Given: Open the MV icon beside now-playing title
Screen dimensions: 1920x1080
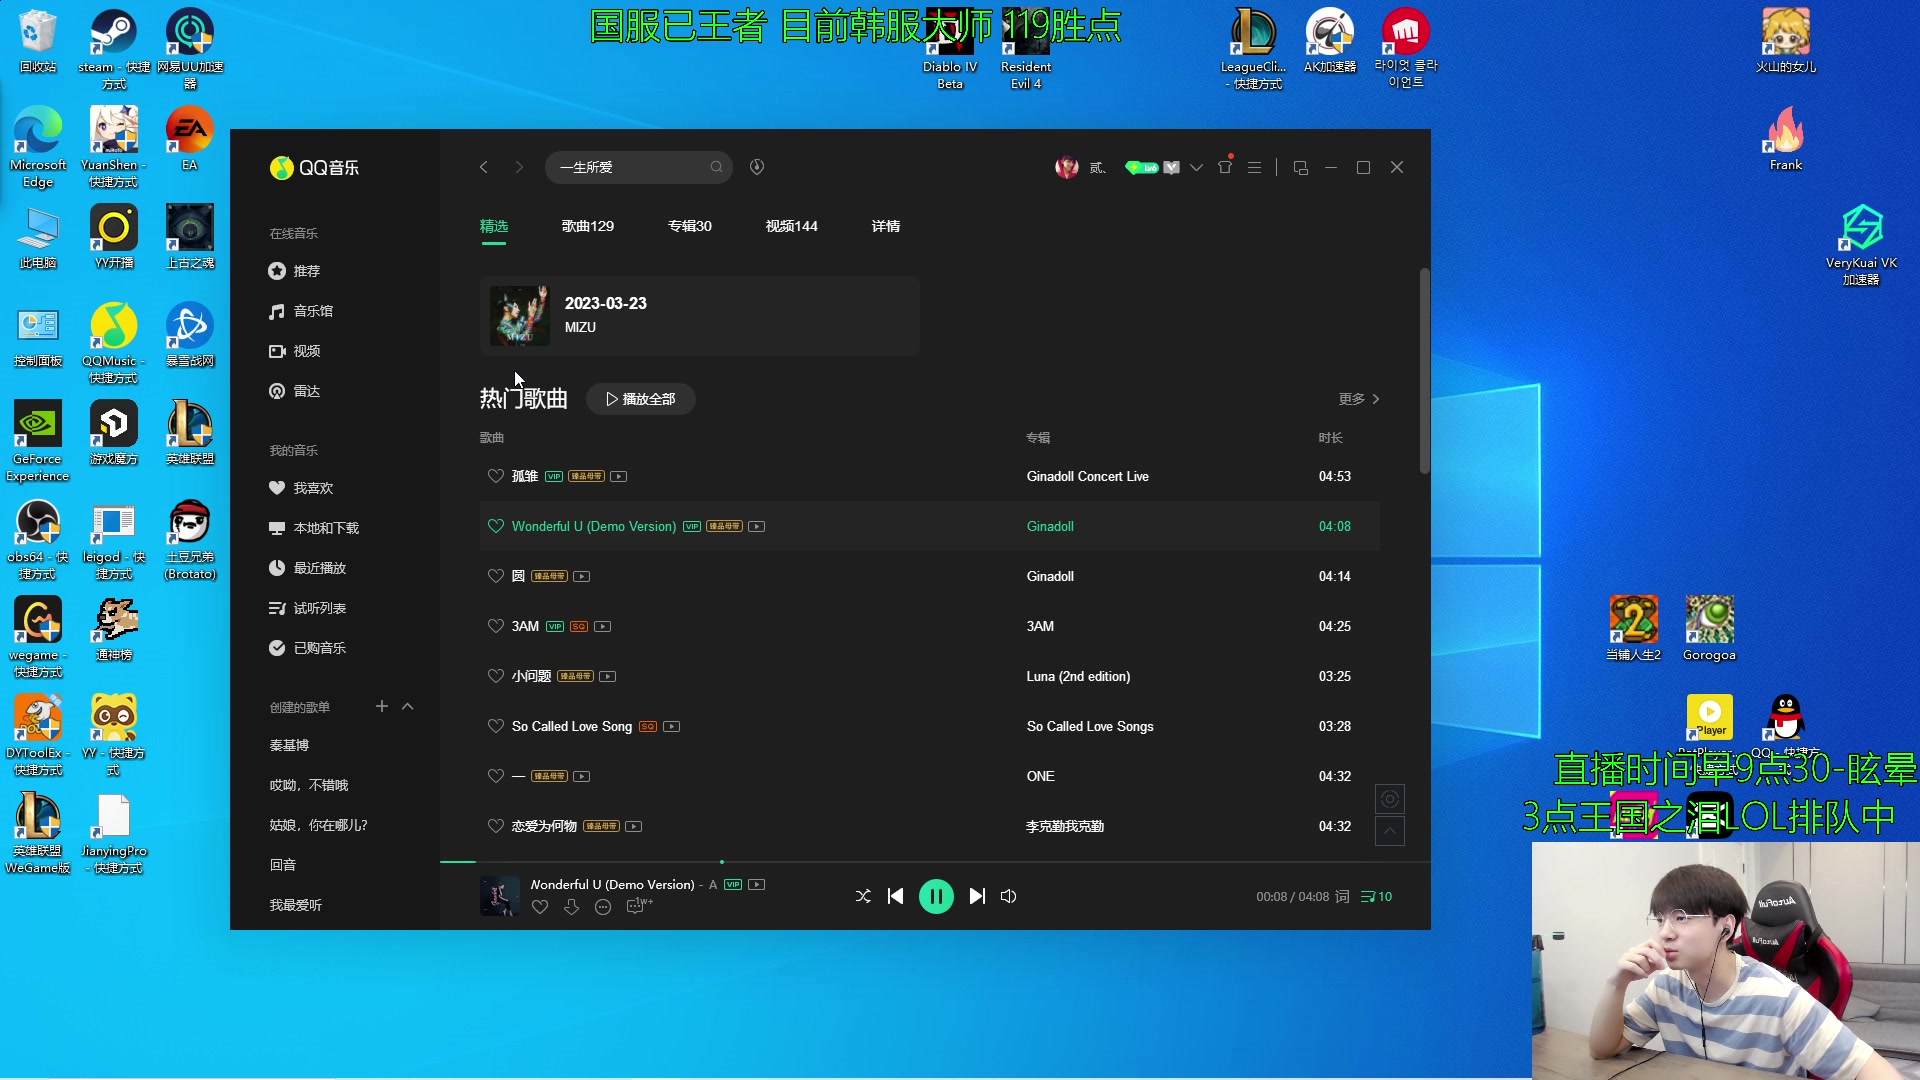Looking at the screenshot, I should click(757, 884).
